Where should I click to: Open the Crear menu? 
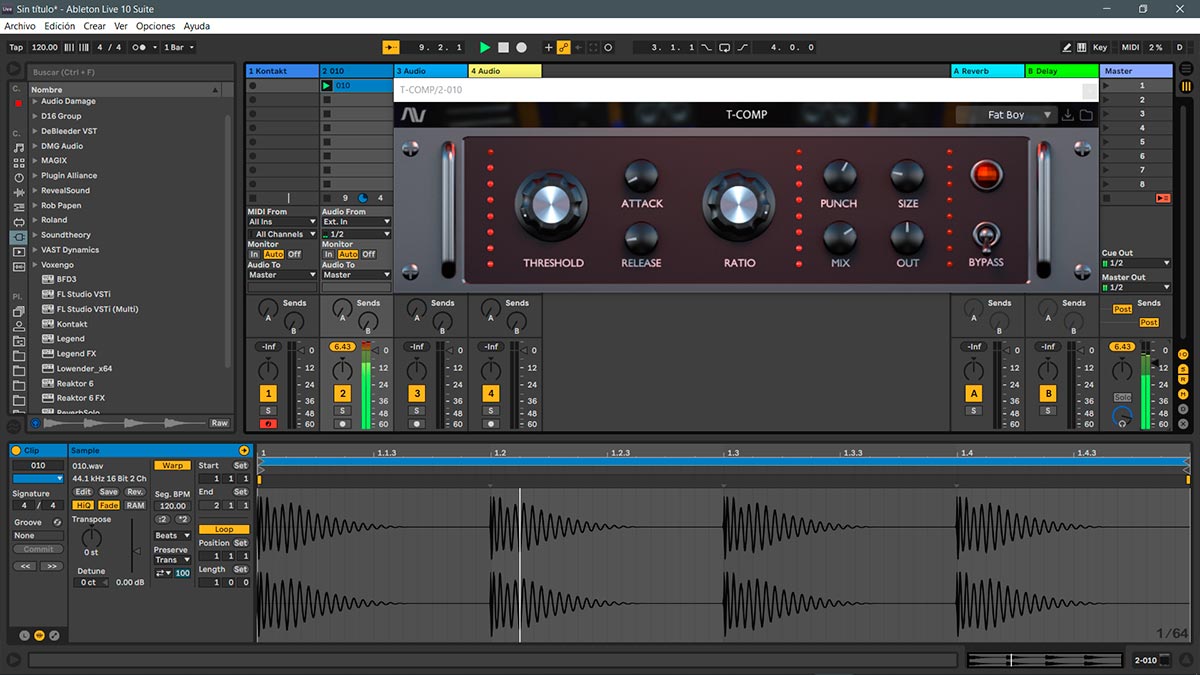click(94, 26)
